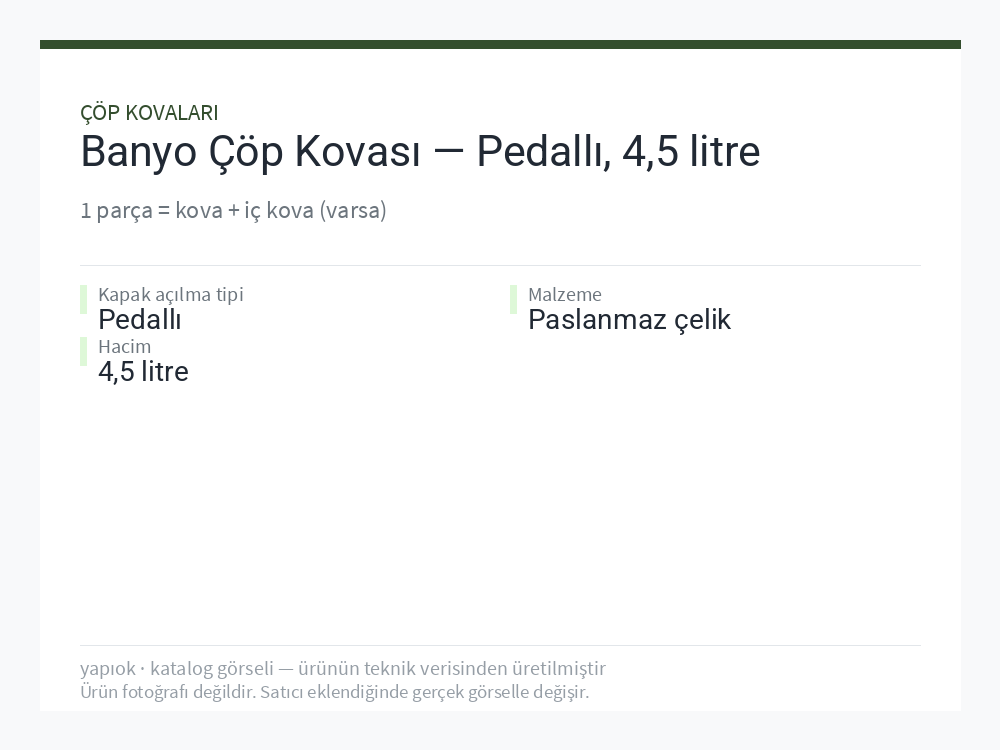Click '4,5 litre' in the product title
1000x750 pixels.
(x=691, y=152)
